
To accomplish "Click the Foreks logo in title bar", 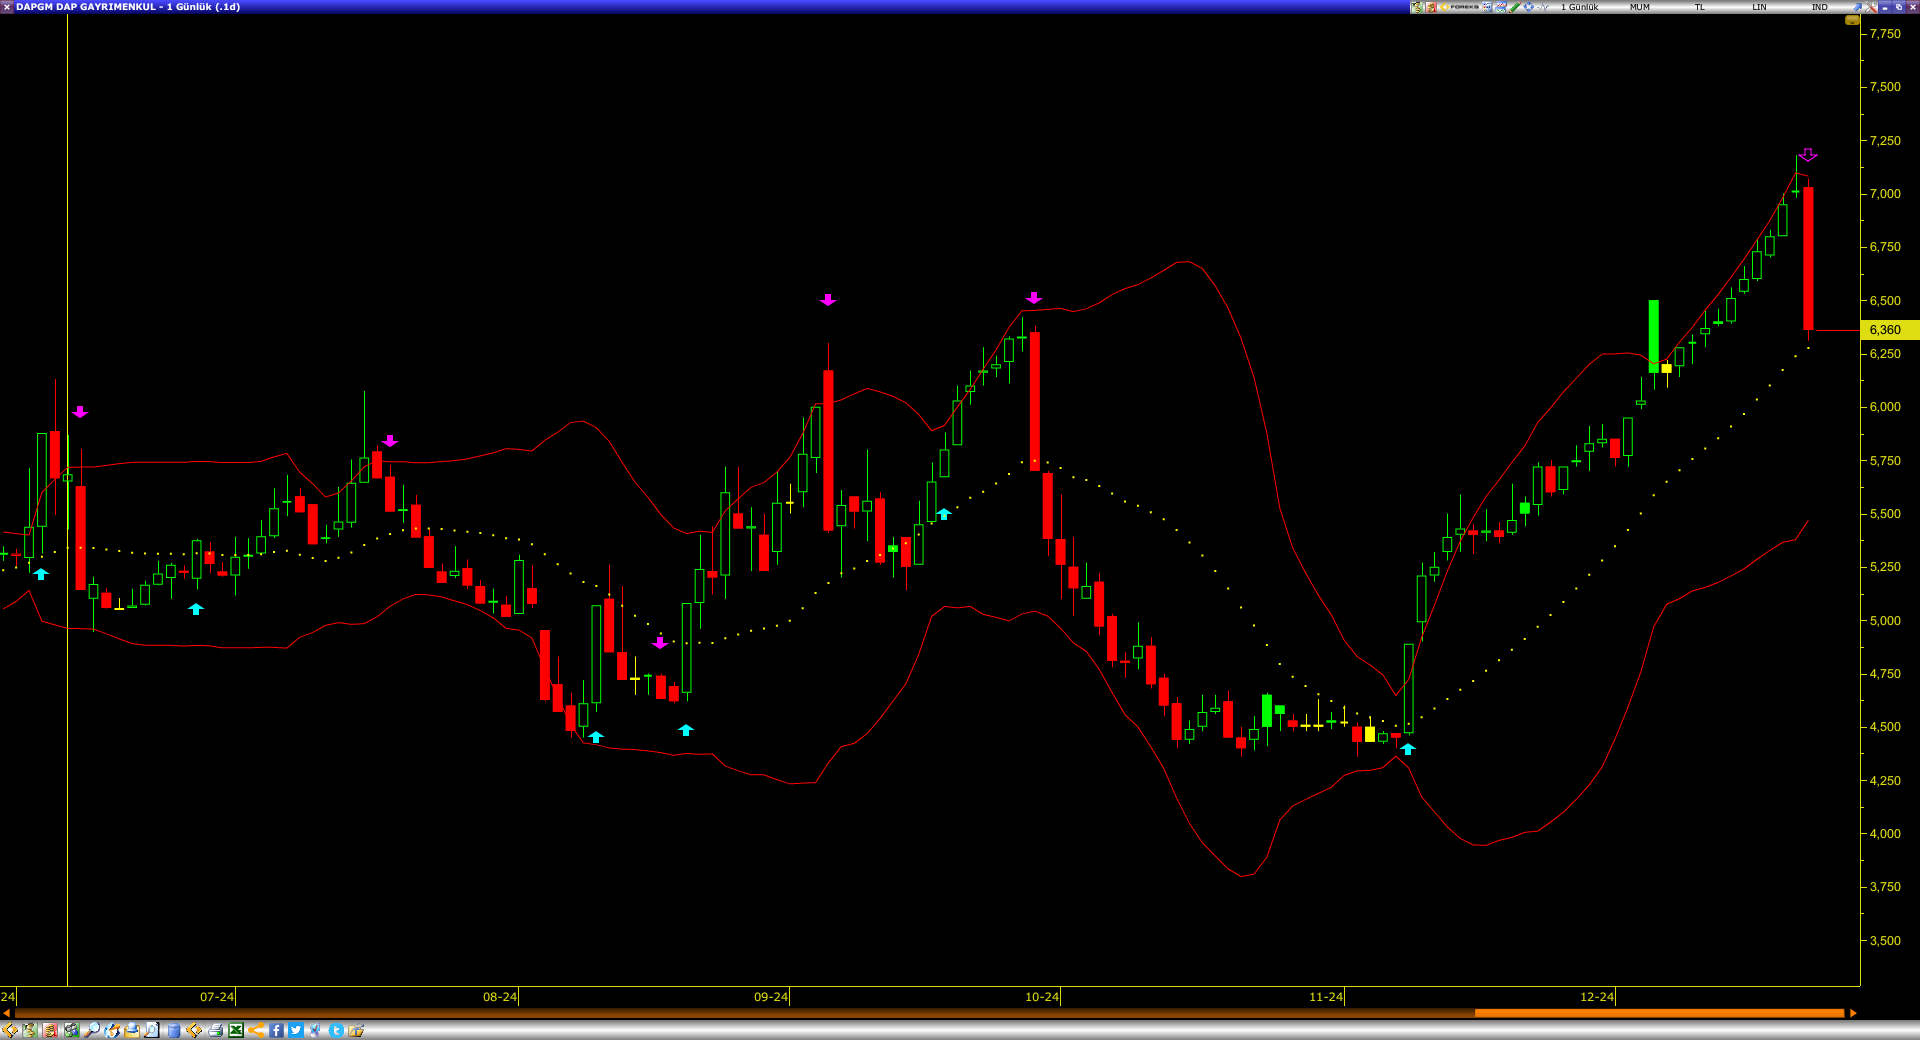I will [1459, 7].
